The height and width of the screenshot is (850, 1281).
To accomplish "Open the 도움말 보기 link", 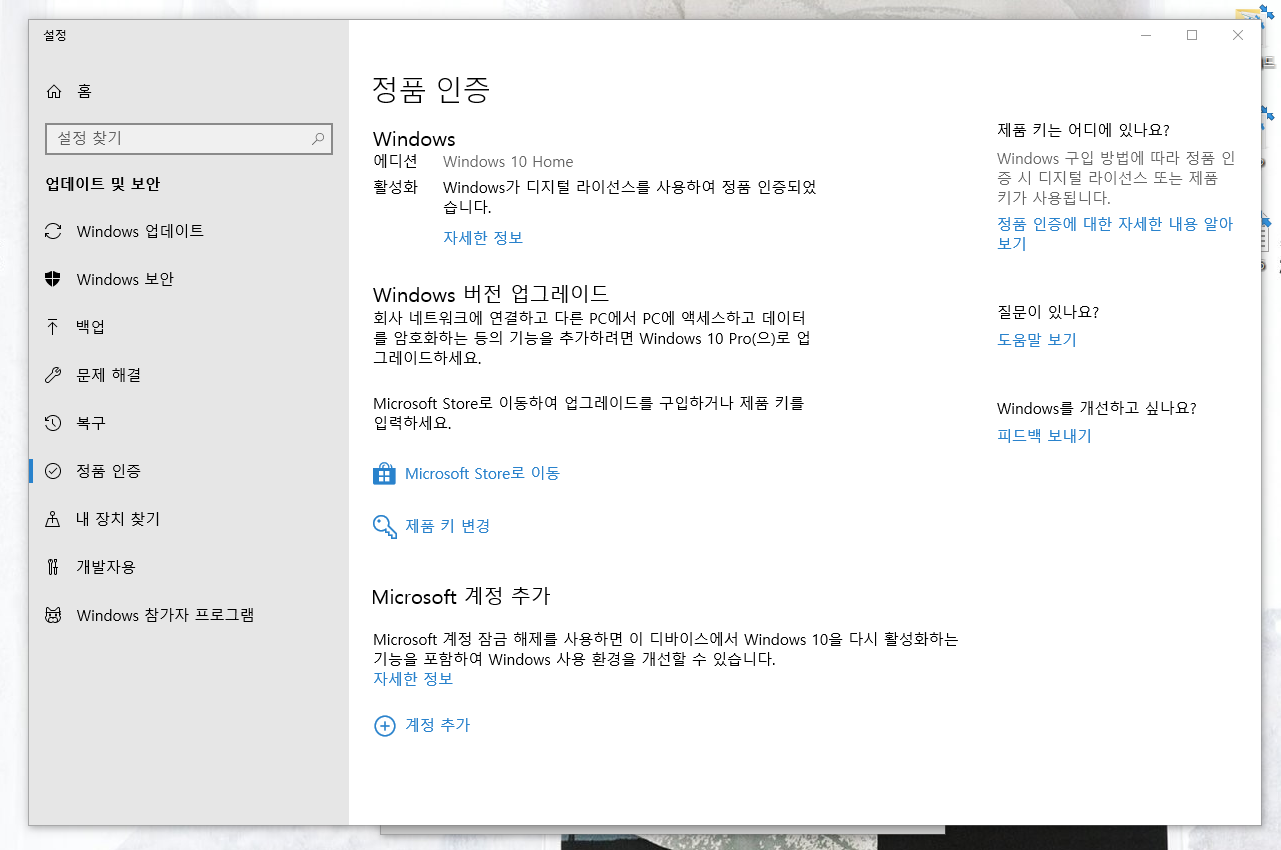I will coord(1037,340).
